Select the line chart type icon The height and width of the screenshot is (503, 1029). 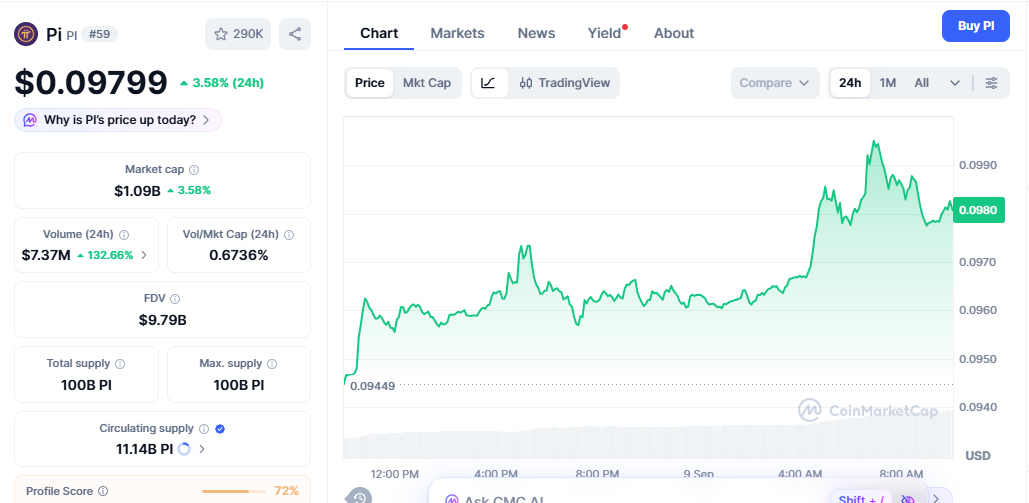(x=489, y=83)
